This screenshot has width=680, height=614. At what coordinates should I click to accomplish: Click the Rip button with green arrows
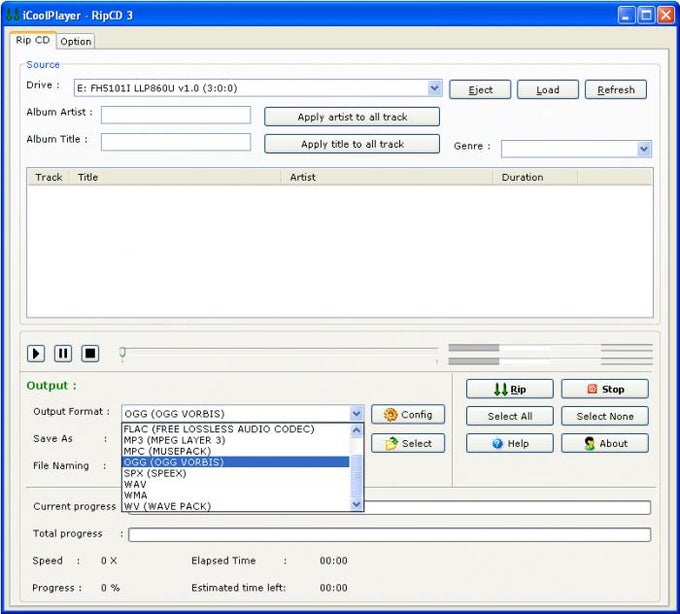[510, 389]
